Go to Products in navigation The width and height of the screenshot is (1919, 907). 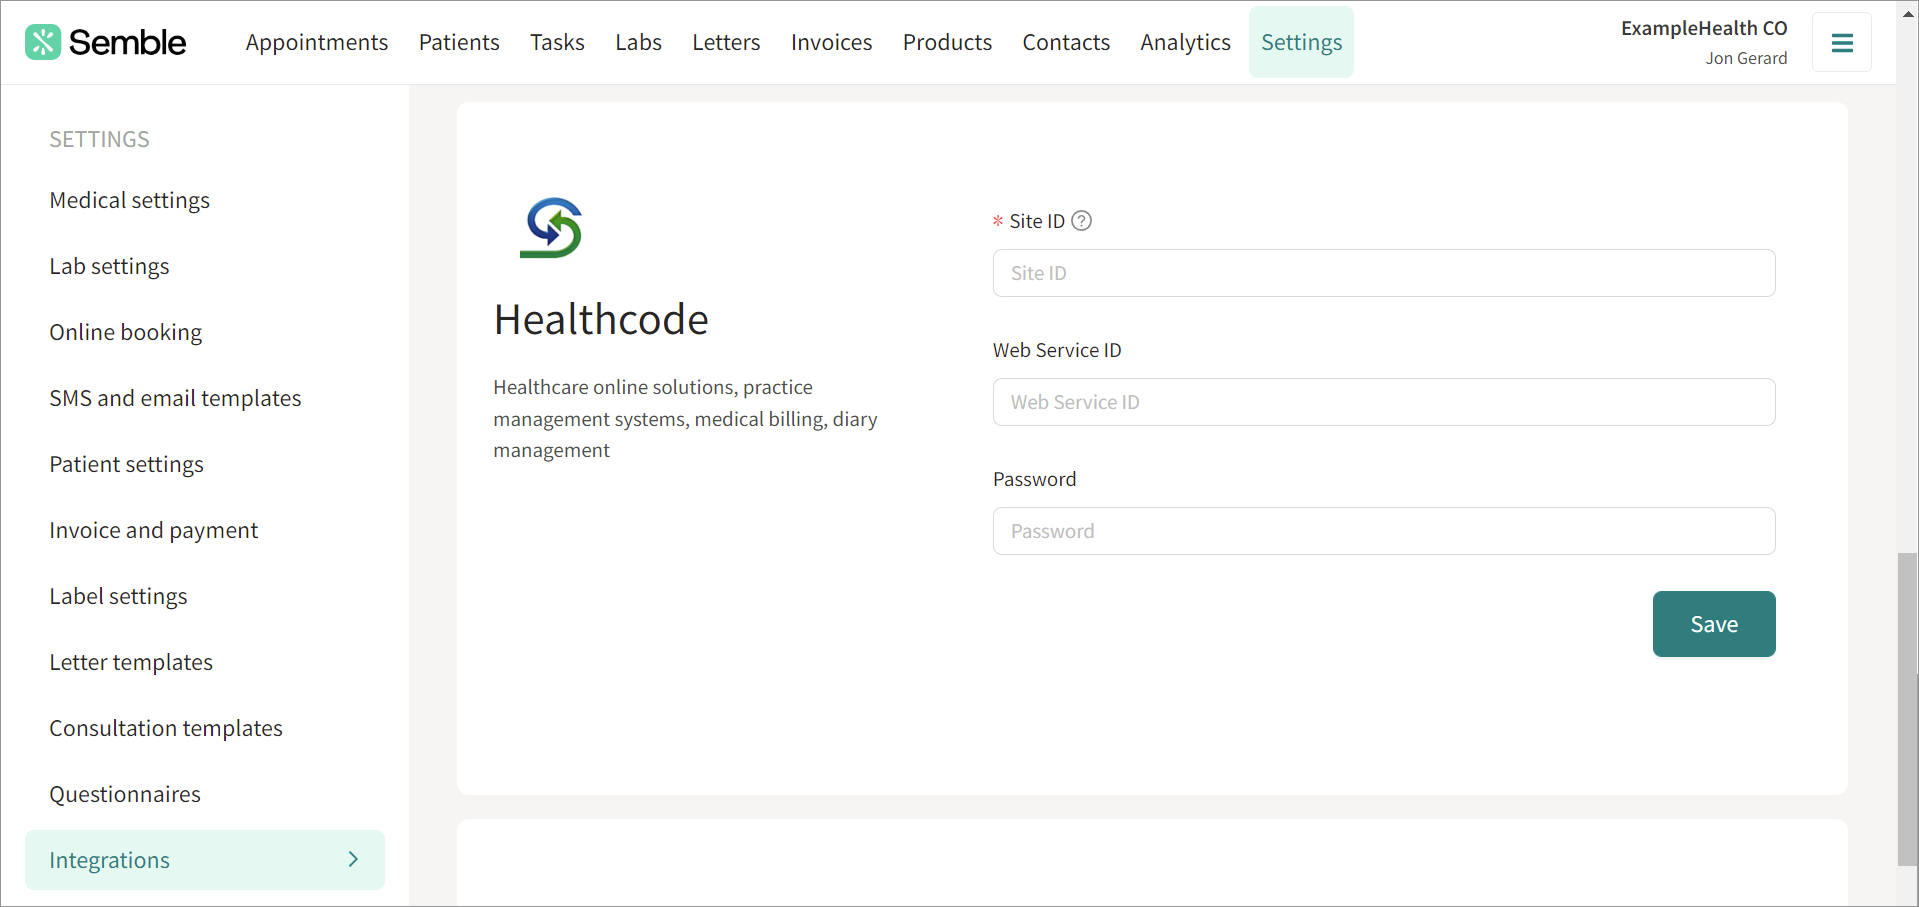tap(947, 42)
